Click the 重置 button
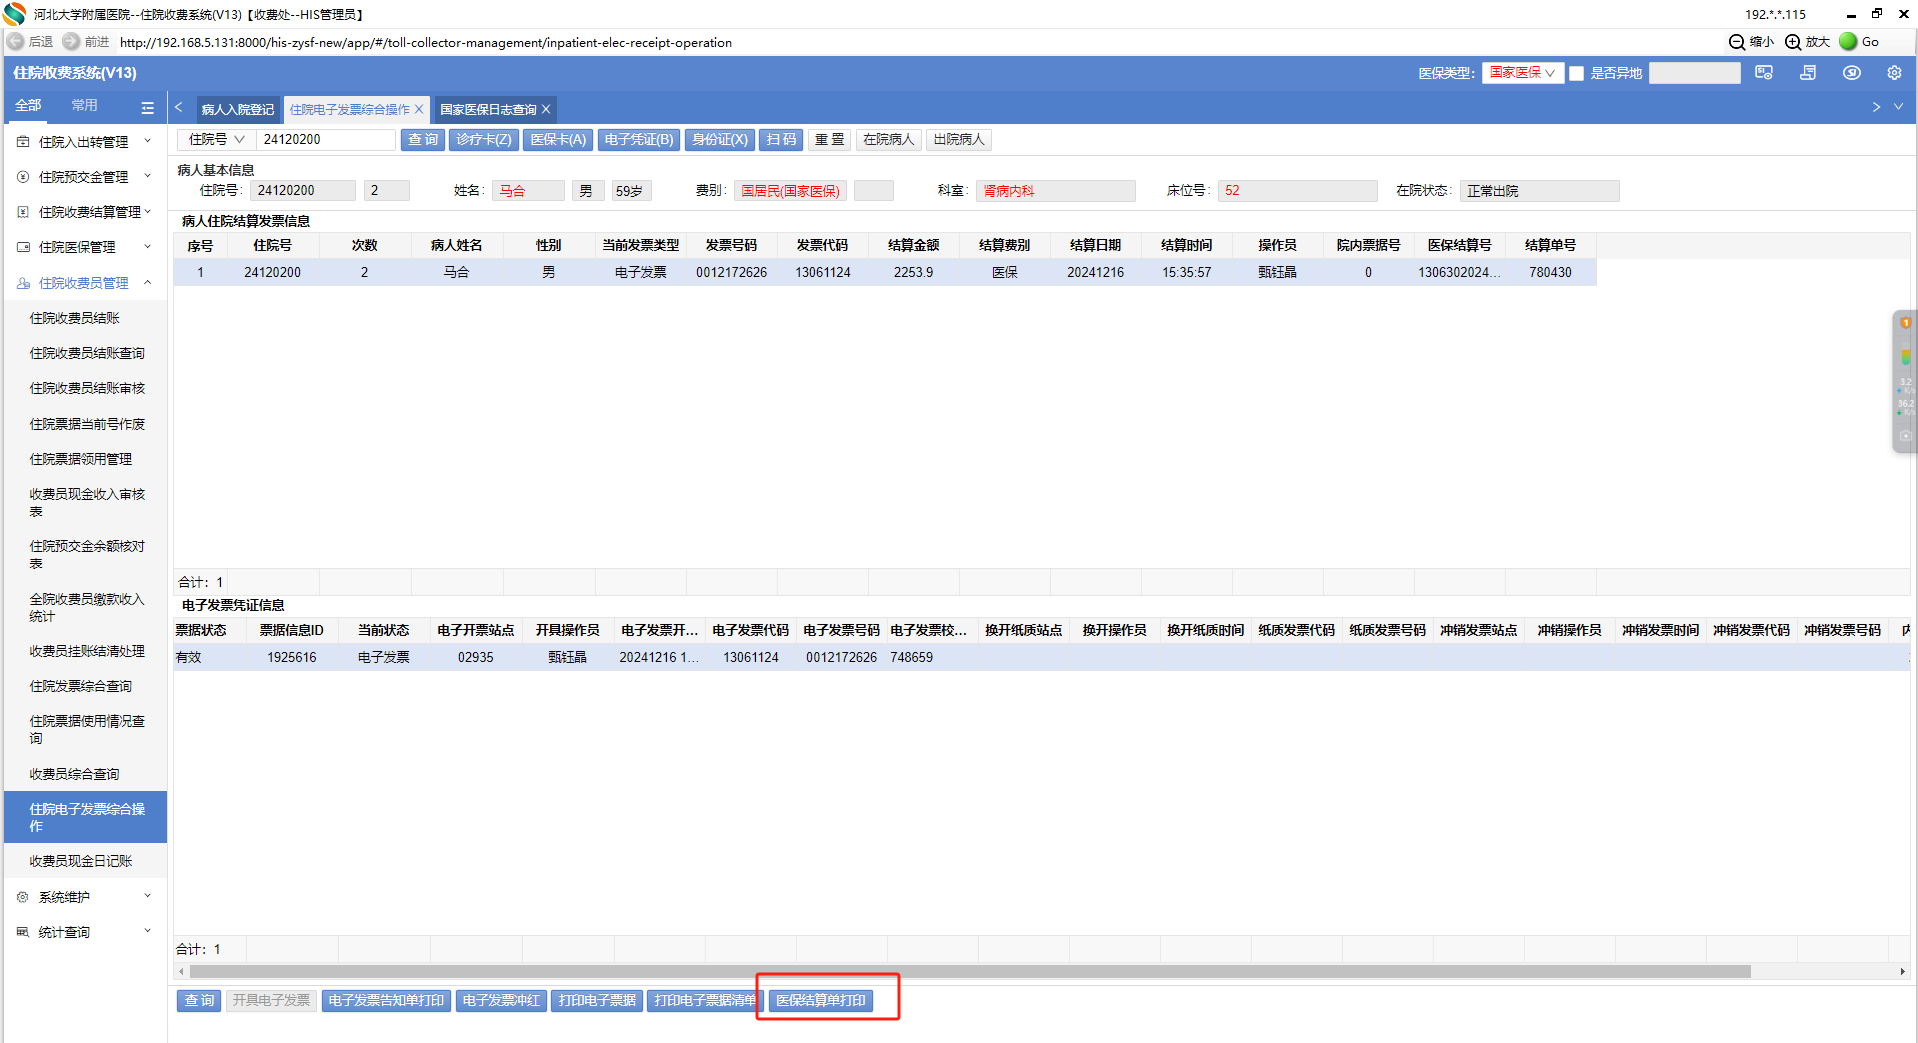Viewport: 1918px width, 1043px height. point(829,140)
